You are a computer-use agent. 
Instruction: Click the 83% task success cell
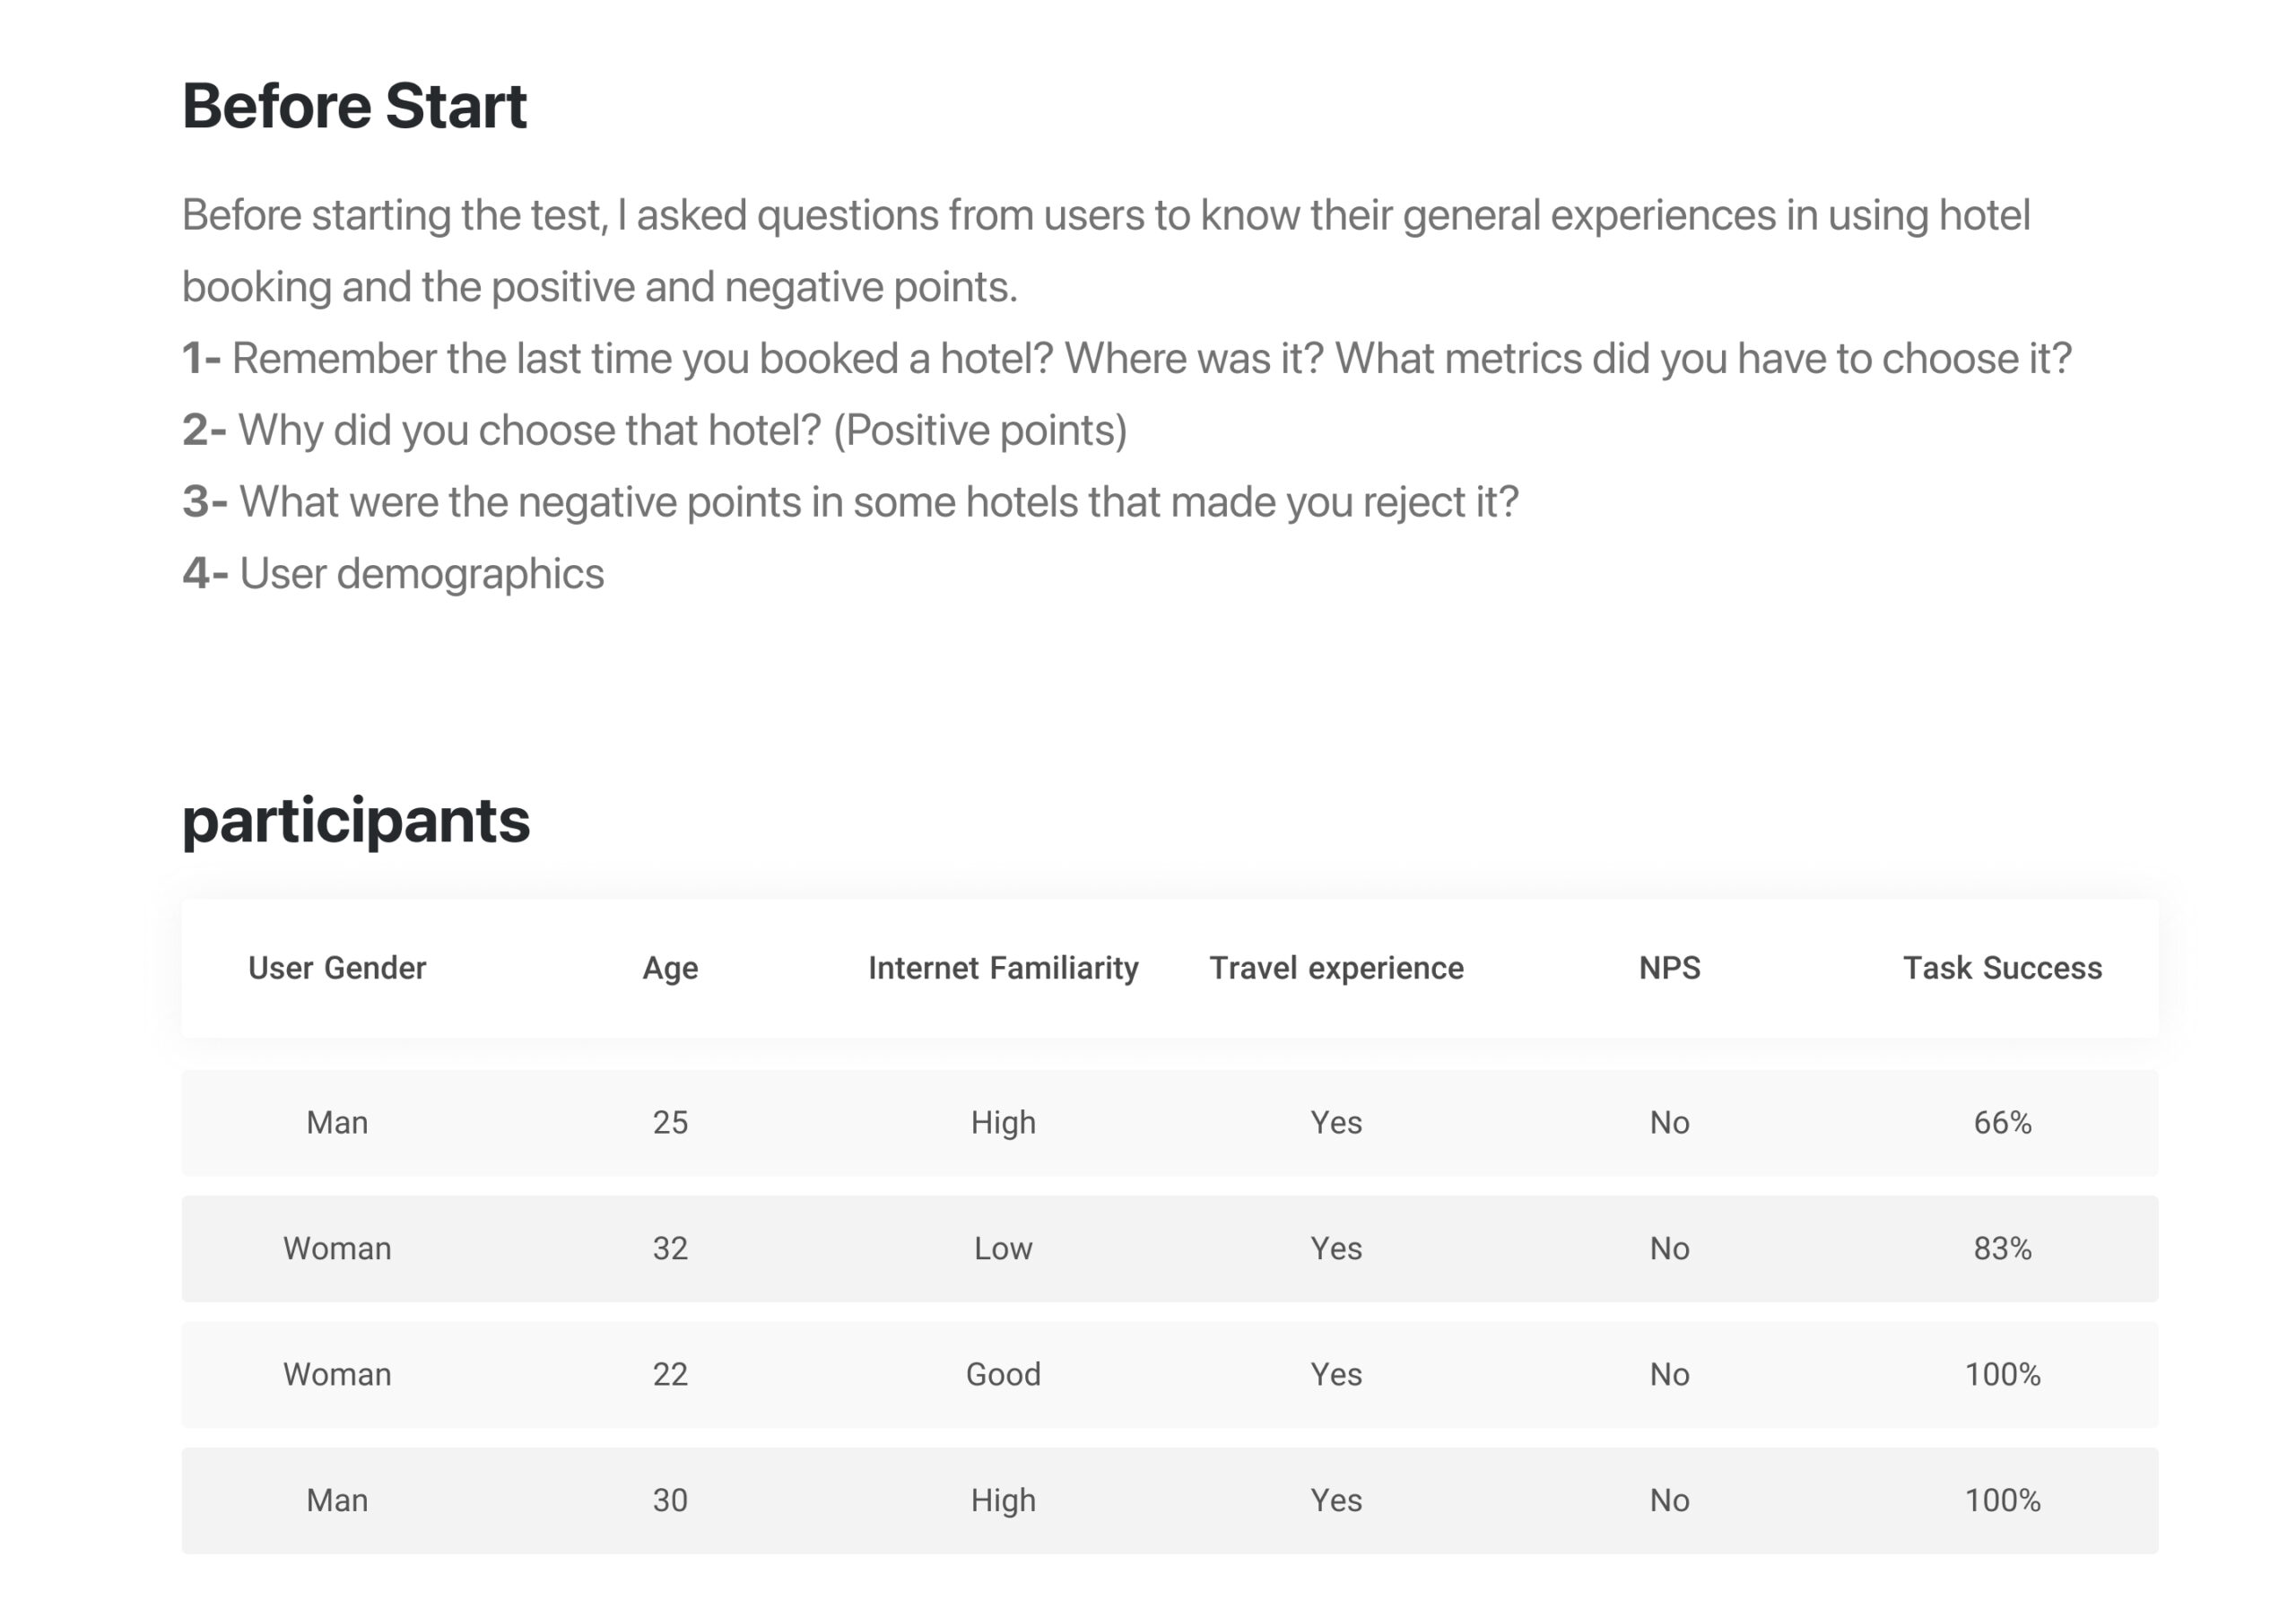pyautogui.click(x=2002, y=1248)
